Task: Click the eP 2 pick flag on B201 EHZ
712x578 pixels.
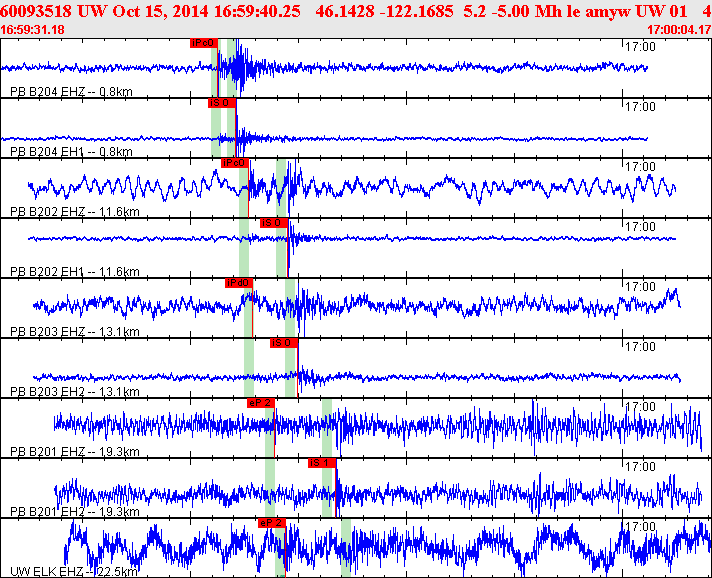Action: pos(260,403)
